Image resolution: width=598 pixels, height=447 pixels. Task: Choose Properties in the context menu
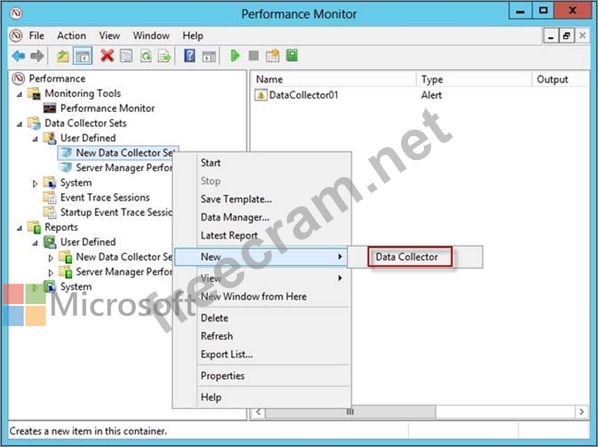pos(222,376)
